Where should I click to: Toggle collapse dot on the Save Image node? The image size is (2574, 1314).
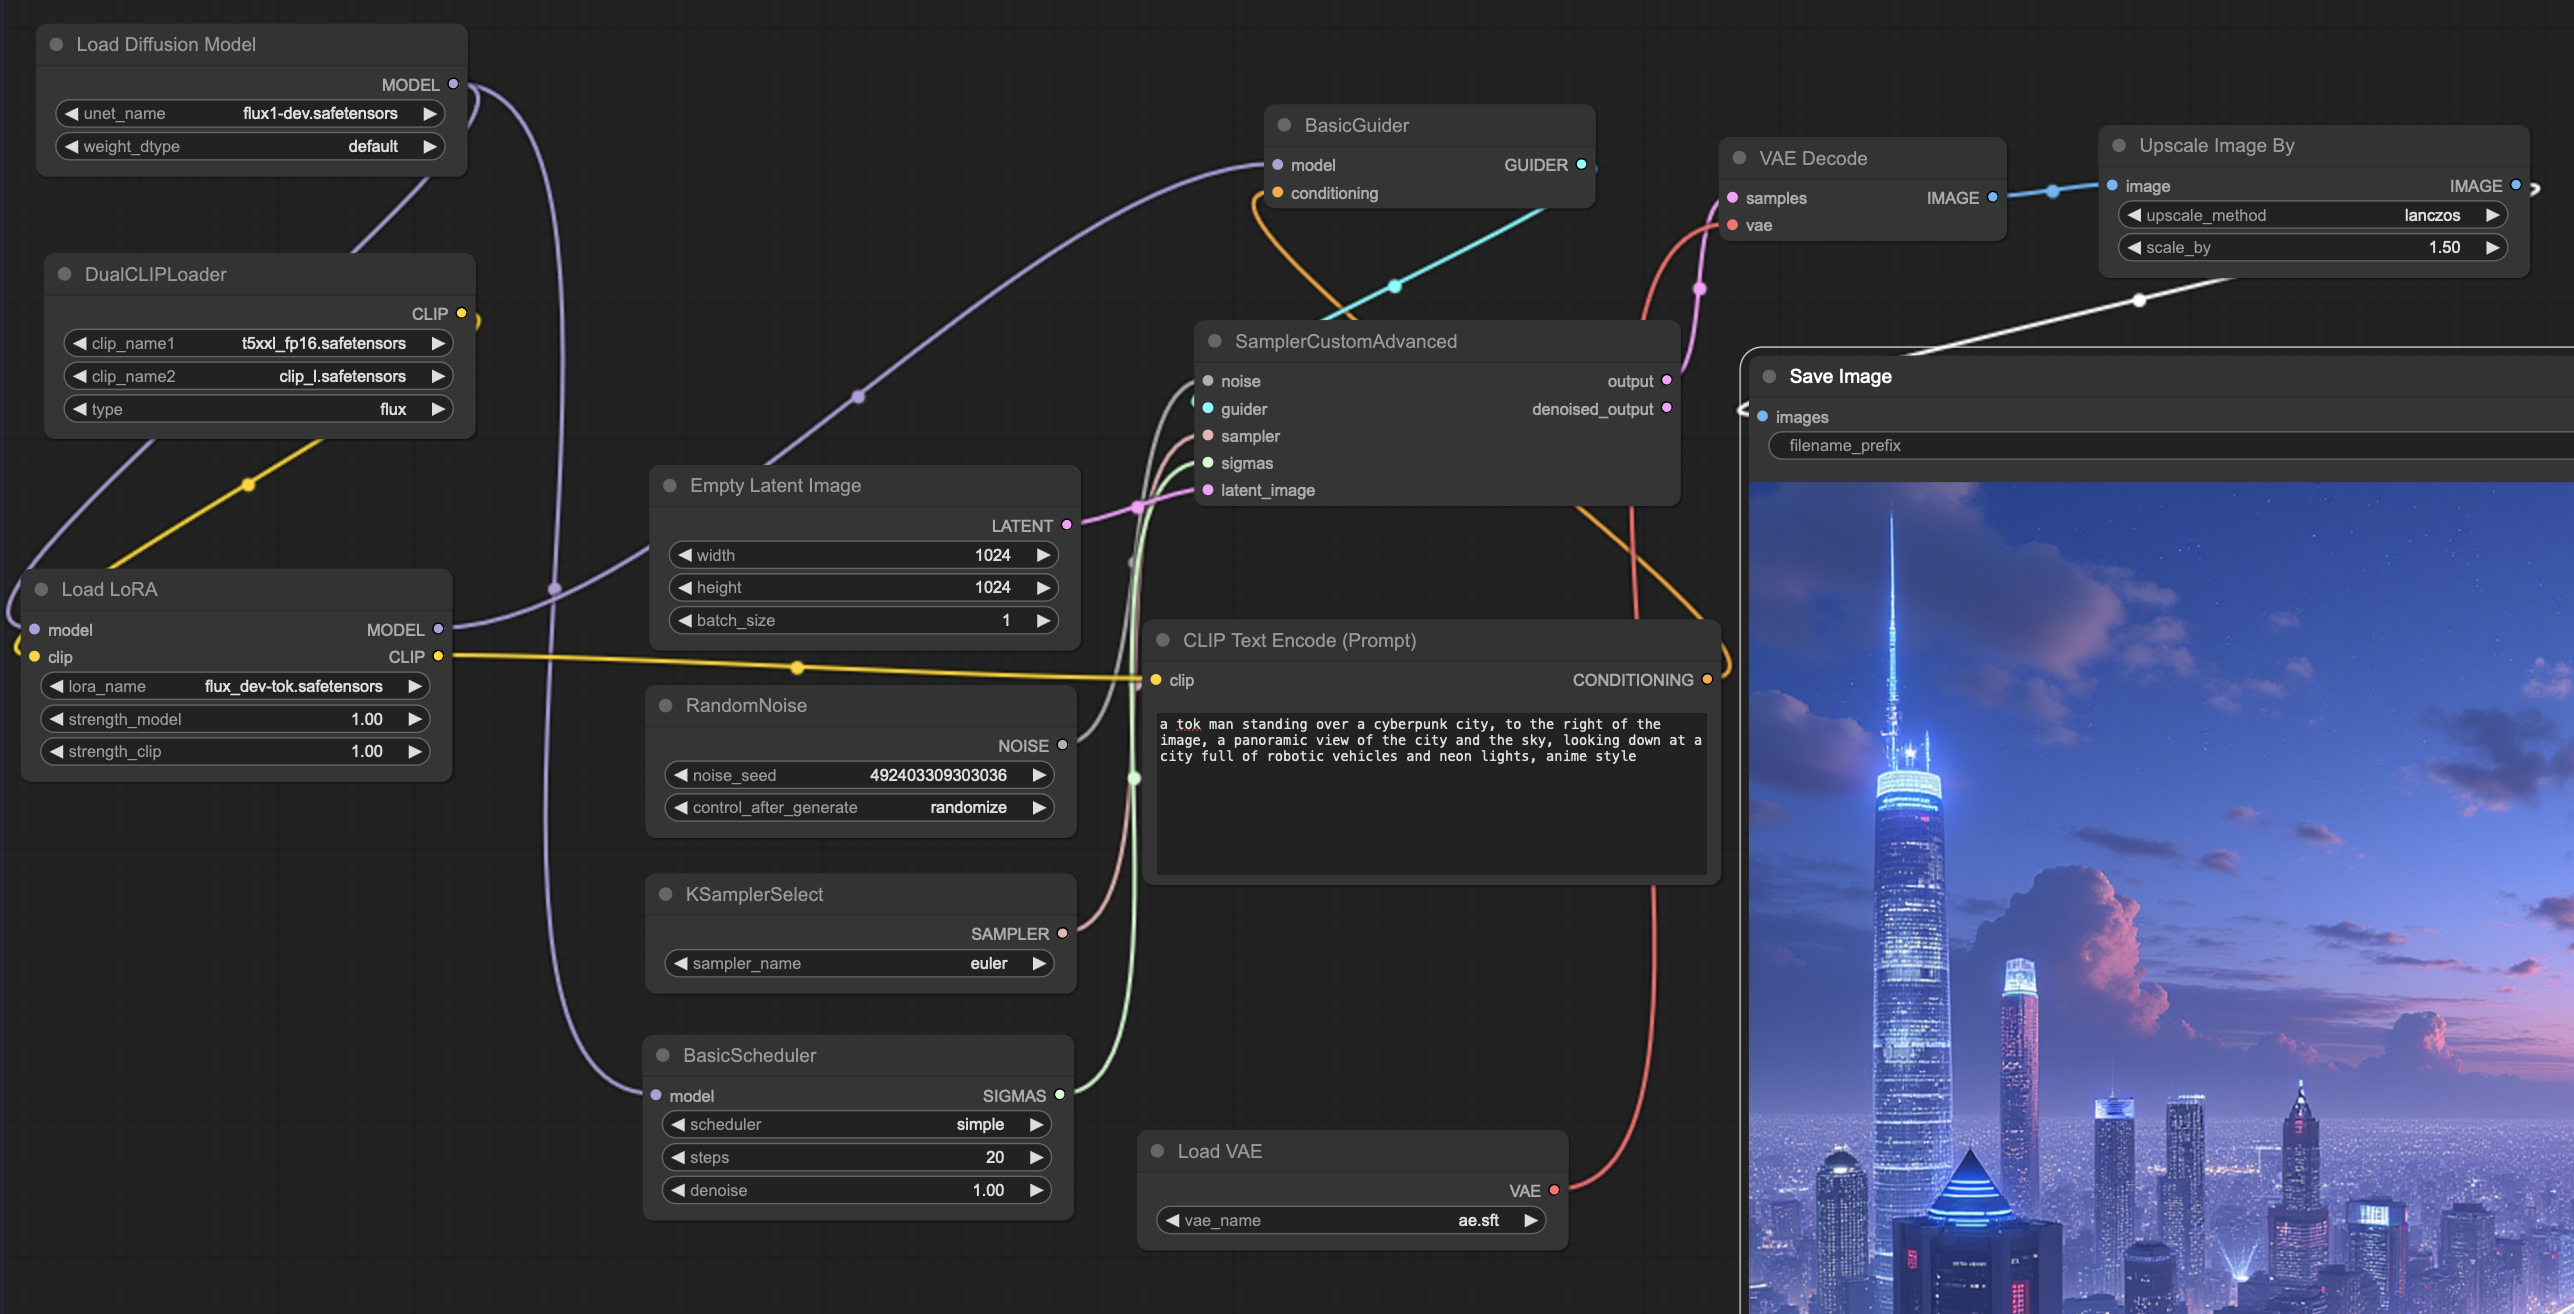[x=1769, y=376]
